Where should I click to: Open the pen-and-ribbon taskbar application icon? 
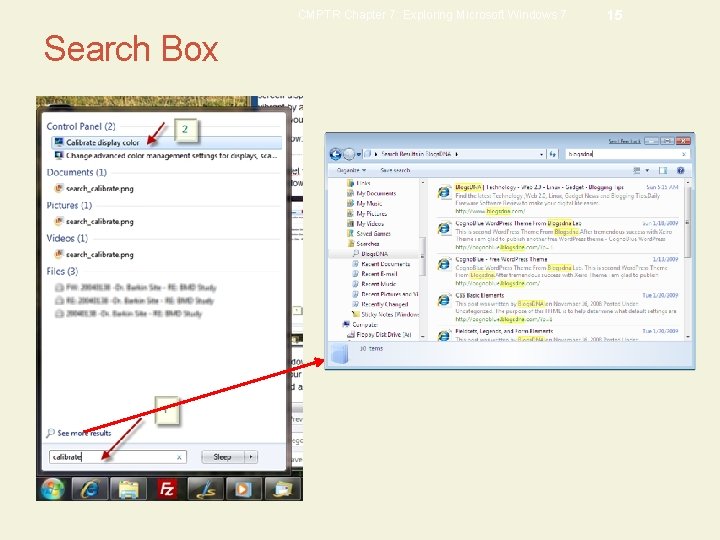[205, 489]
